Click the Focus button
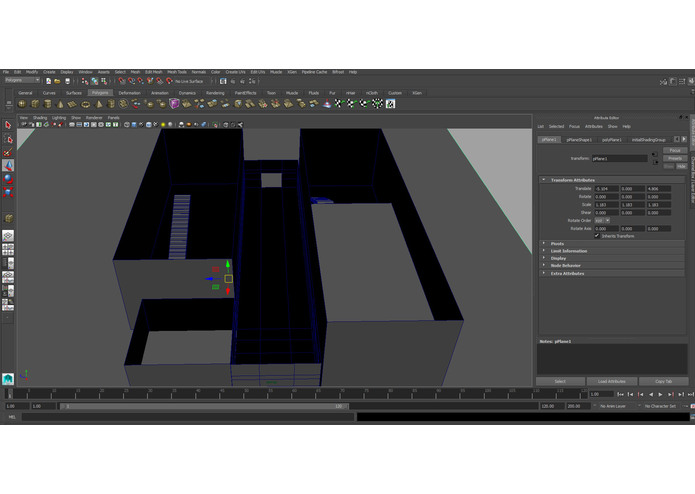This screenshot has width=695, height=494. 675,151
